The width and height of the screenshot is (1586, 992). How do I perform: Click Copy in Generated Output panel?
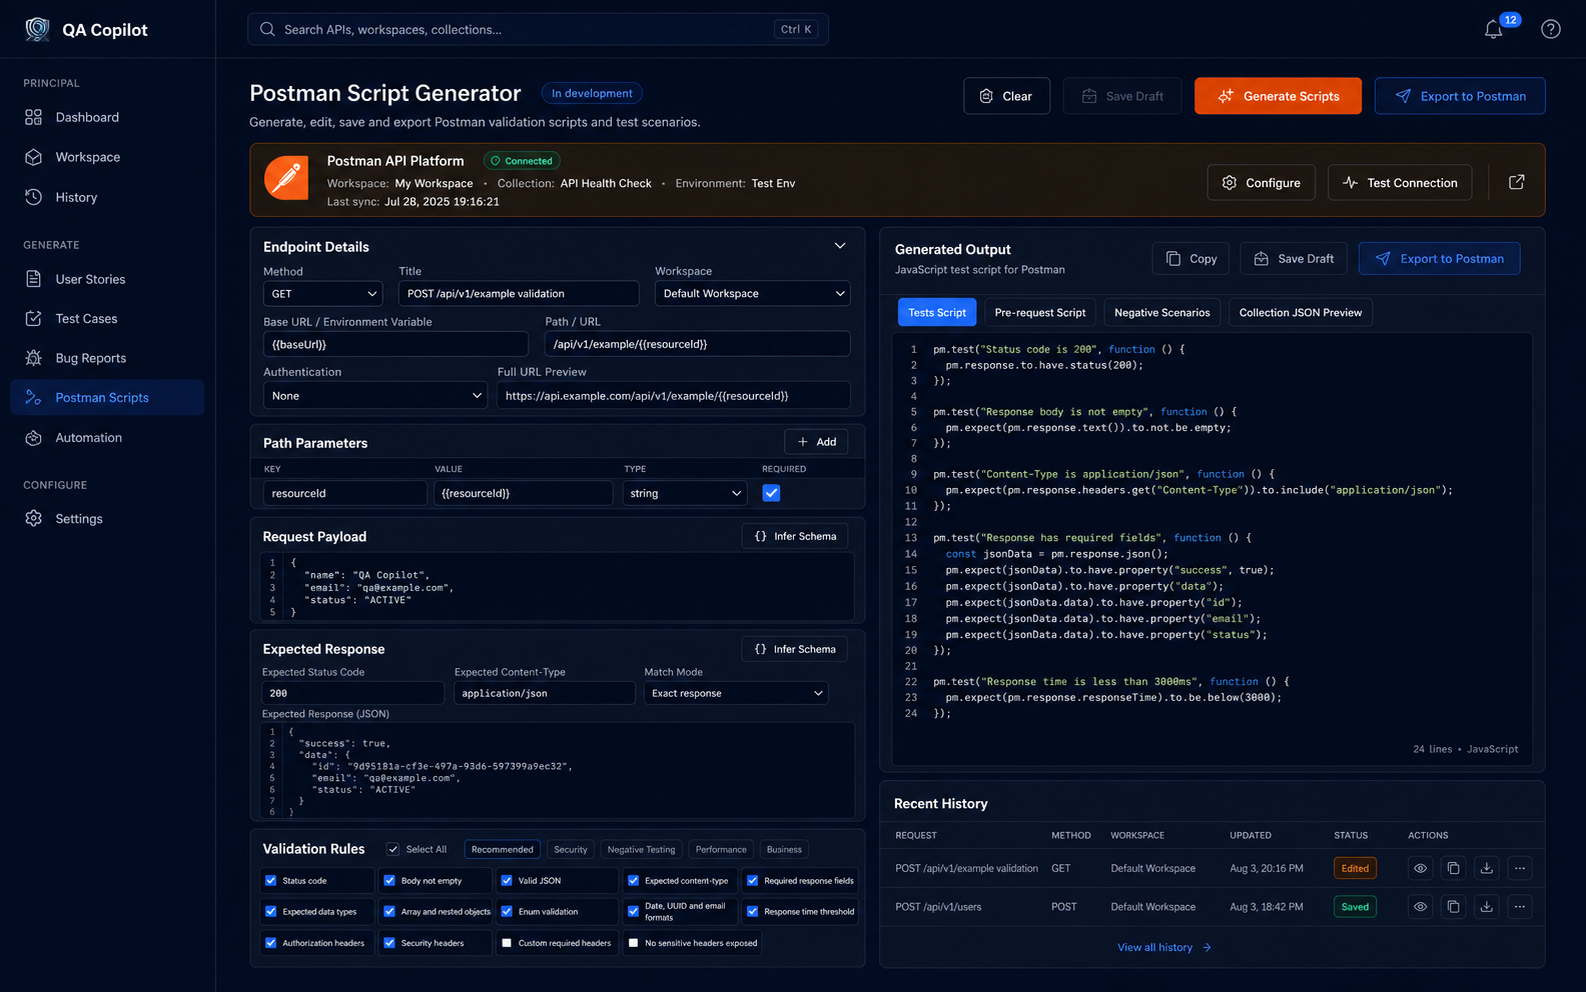click(x=1191, y=259)
